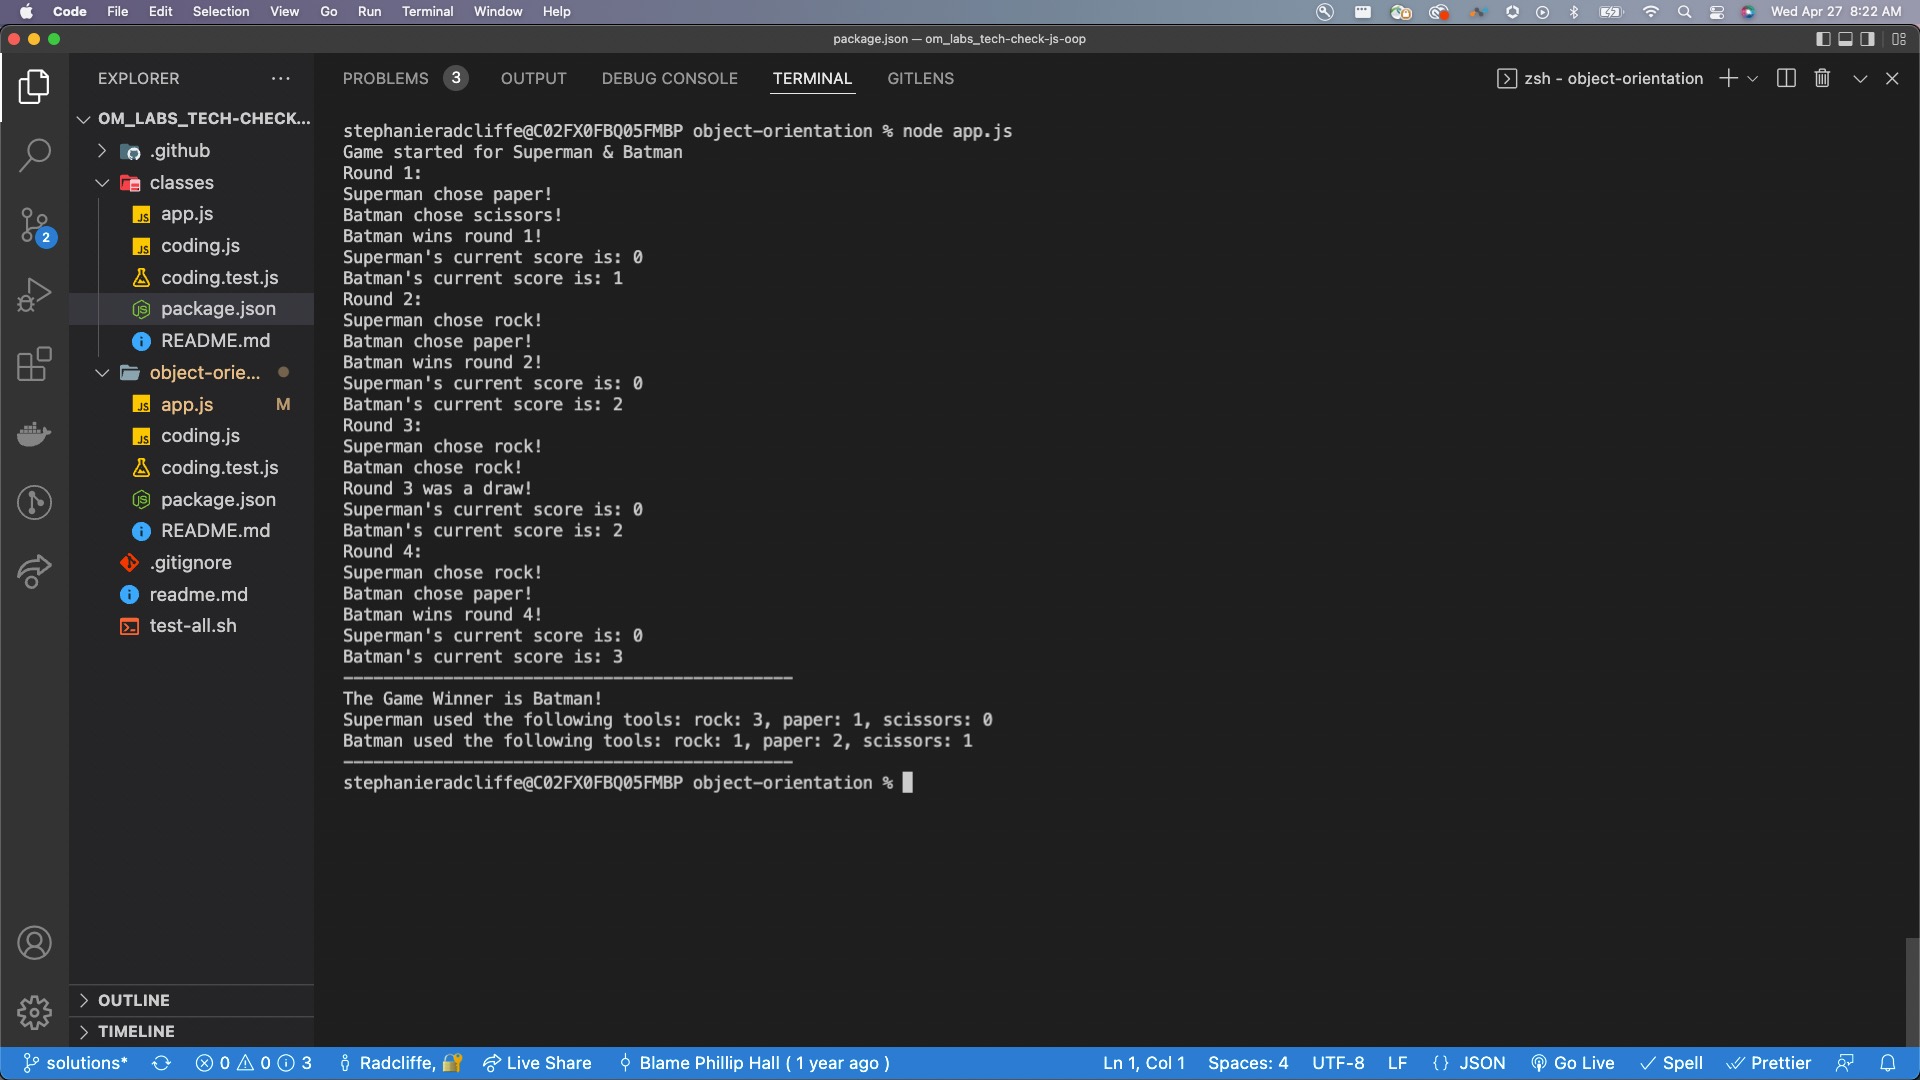The image size is (1920, 1080).
Task: Switch to the GITLENS tab
Action: click(x=920, y=78)
